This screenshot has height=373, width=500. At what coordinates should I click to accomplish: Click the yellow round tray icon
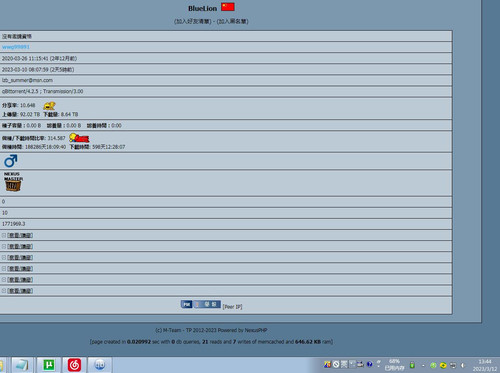click(x=443, y=365)
